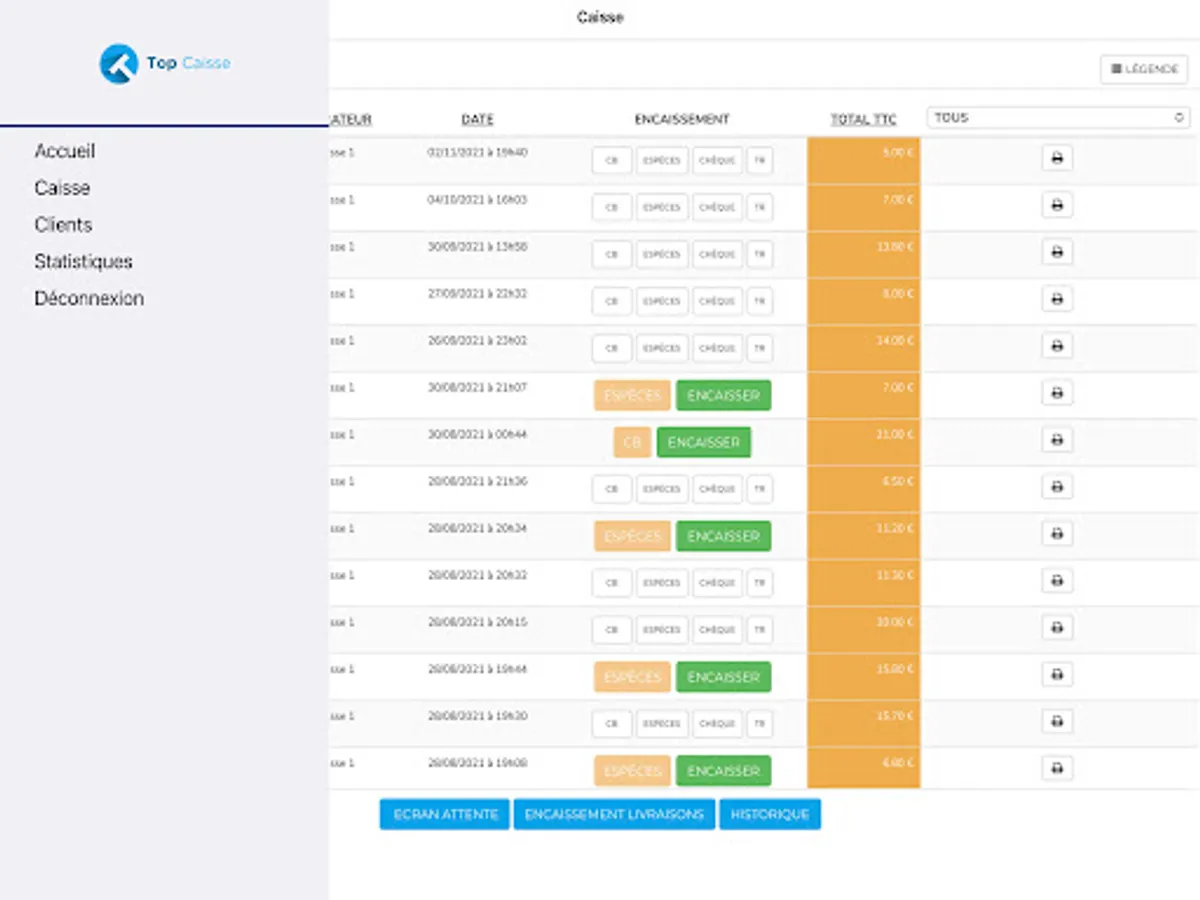Print the ticket from 23h02 row
The width and height of the screenshot is (1200, 900).
click(x=1057, y=346)
